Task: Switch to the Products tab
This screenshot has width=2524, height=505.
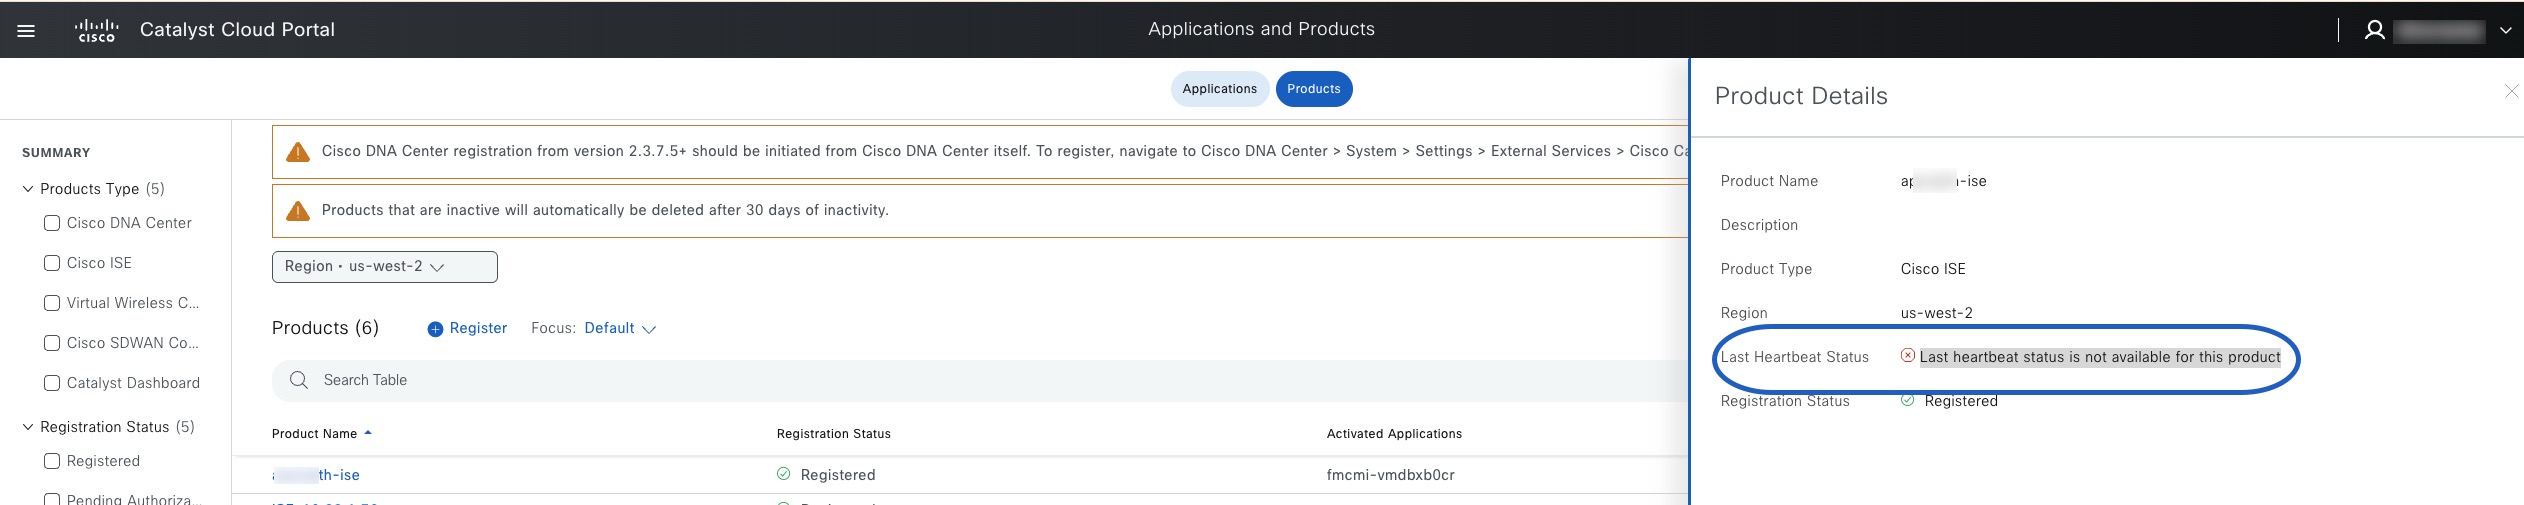Action: [1314, 89]
